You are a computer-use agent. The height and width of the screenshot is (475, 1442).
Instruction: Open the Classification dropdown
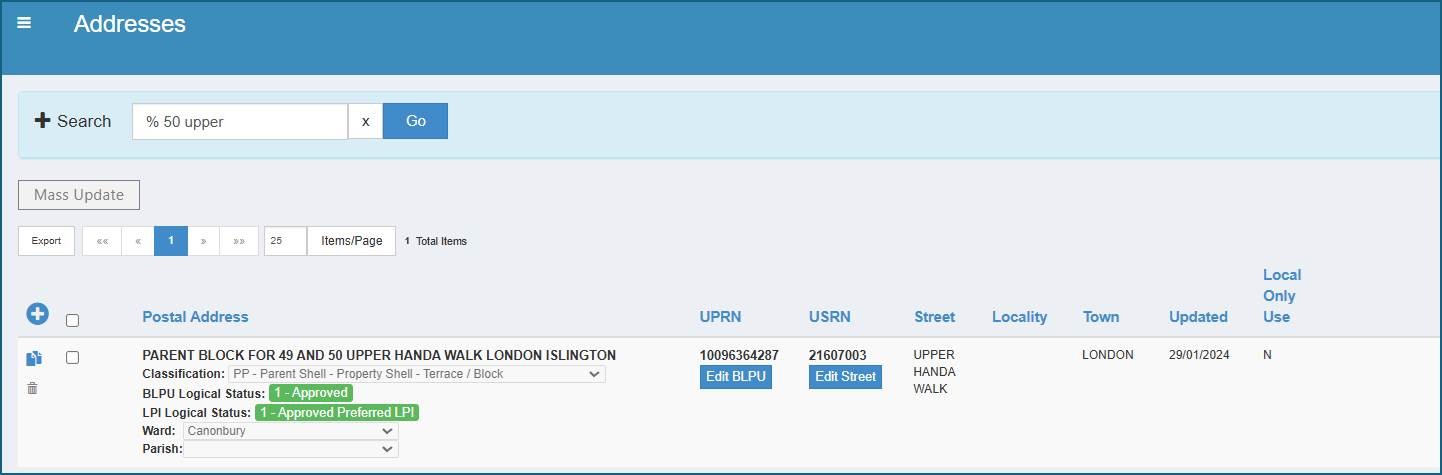click(x=416, y=374)
